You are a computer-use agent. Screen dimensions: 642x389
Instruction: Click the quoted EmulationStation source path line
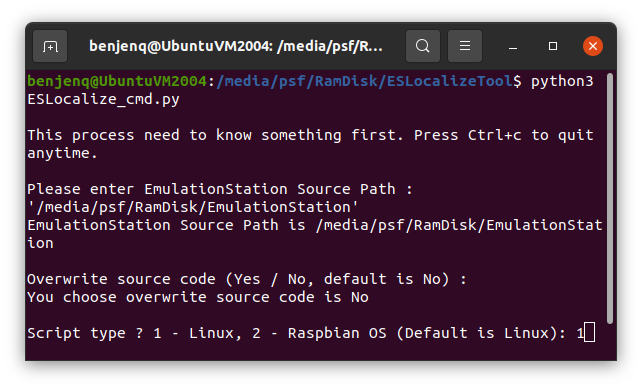pos(193,207)
